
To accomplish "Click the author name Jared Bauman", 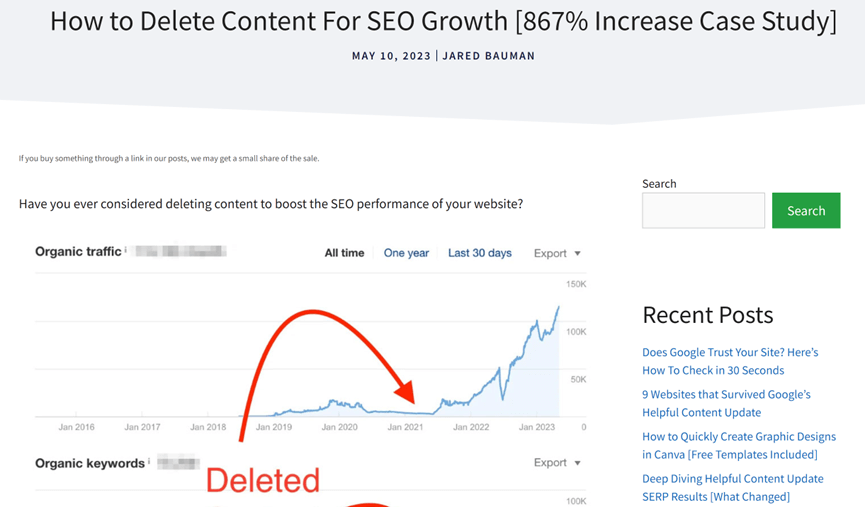I will point(488,56).
